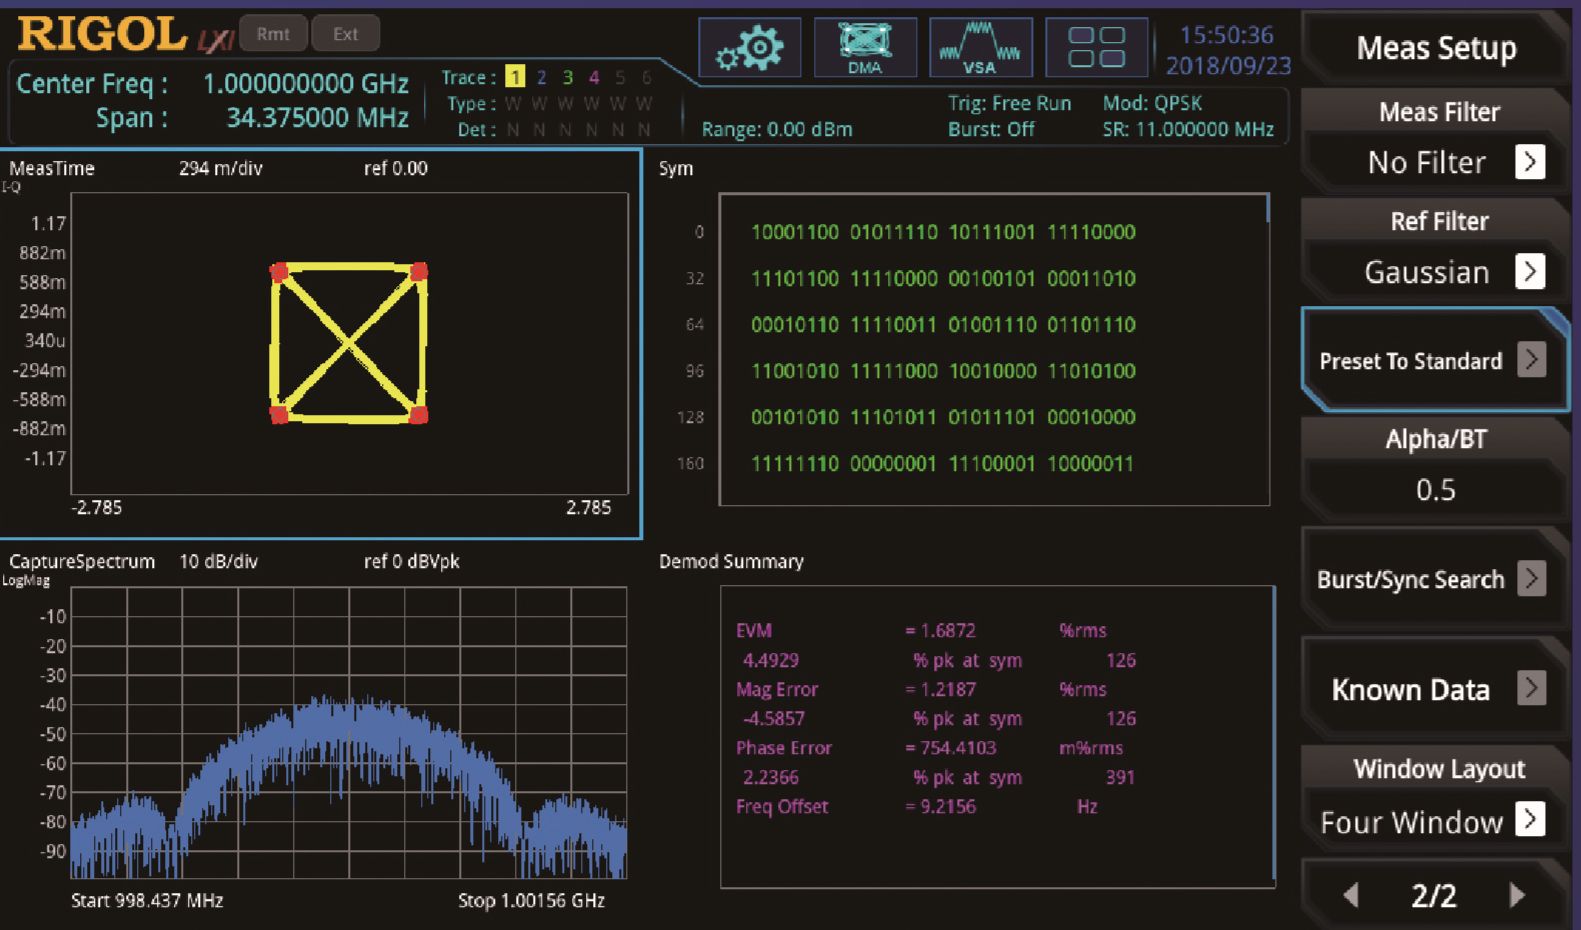Select the DMA mode icon
Screen dimensions: 1581x930
point(864,48)
